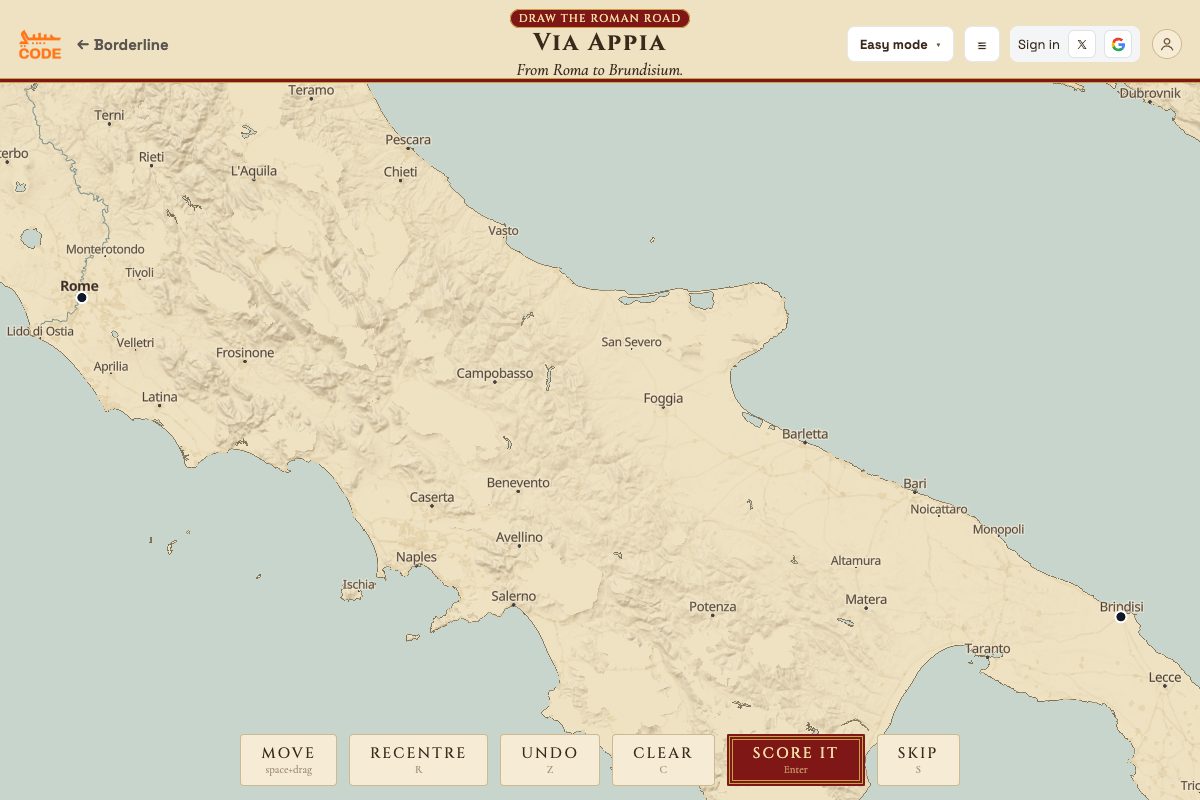Click the Via Appia title
Screen dimensions: 1200x800
tap(599, 42)
